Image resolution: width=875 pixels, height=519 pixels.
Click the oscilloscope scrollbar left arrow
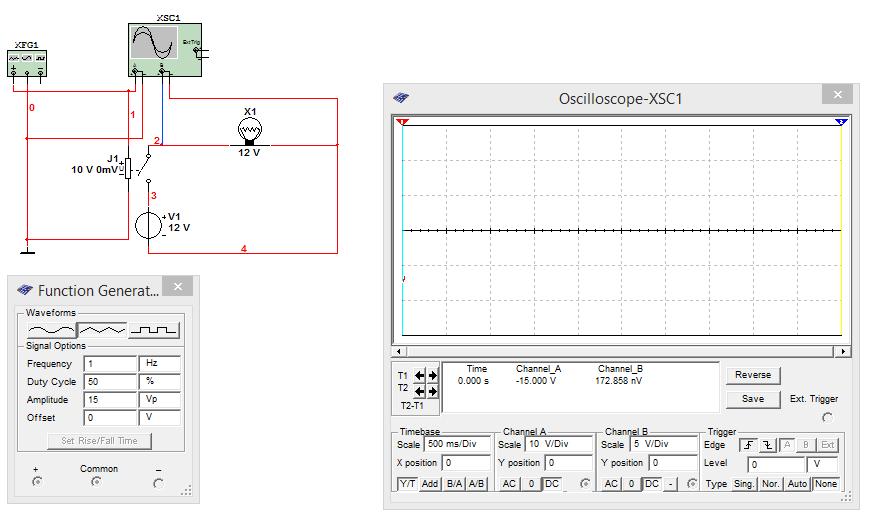(x=398, y=352)
